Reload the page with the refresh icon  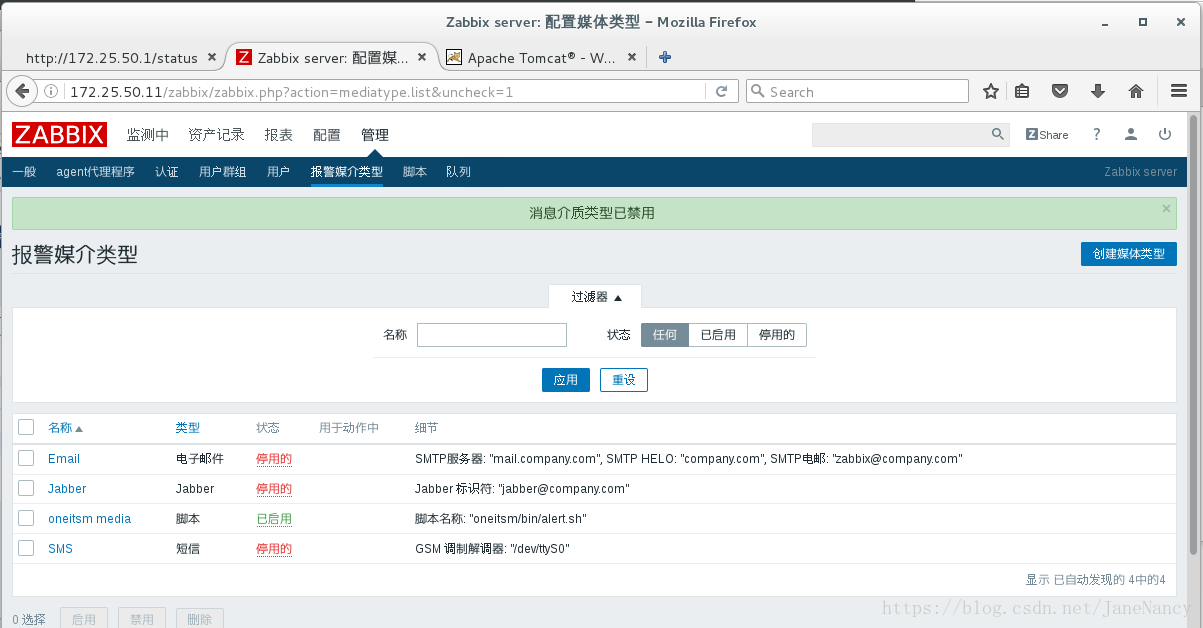coord(721,92)
